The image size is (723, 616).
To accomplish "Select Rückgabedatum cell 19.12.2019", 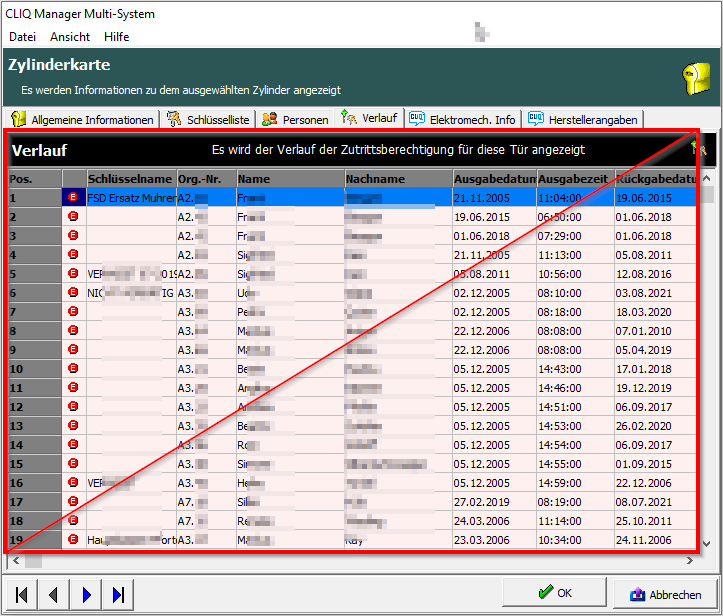I will (655, 388).
